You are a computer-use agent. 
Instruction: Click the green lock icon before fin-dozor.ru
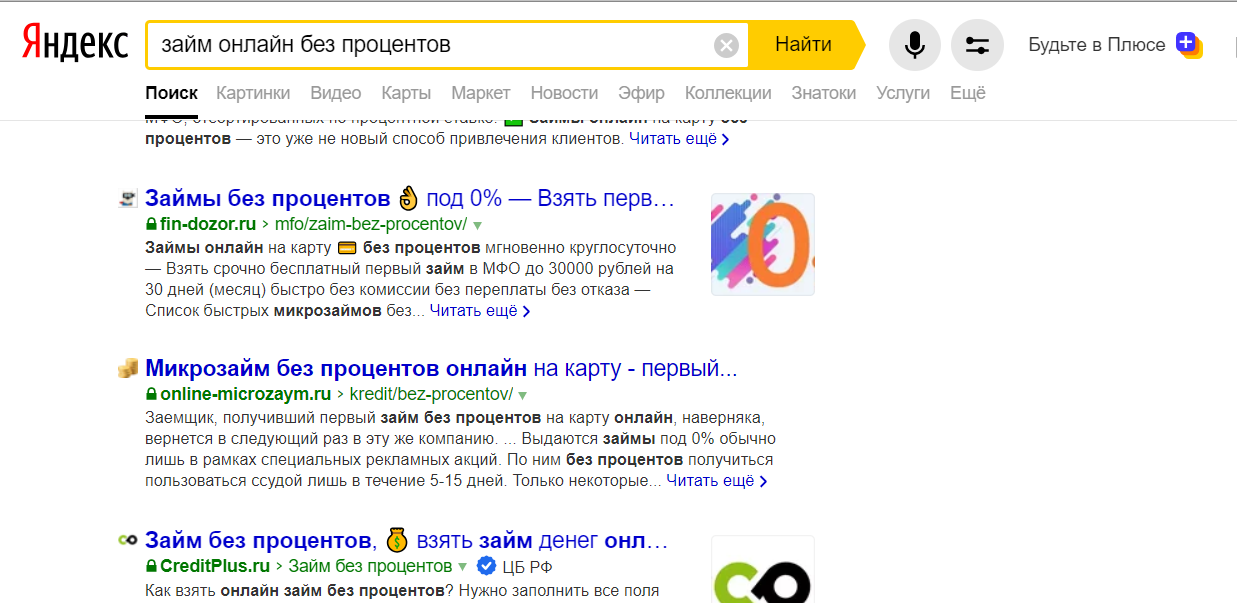[x=151, y=224]
